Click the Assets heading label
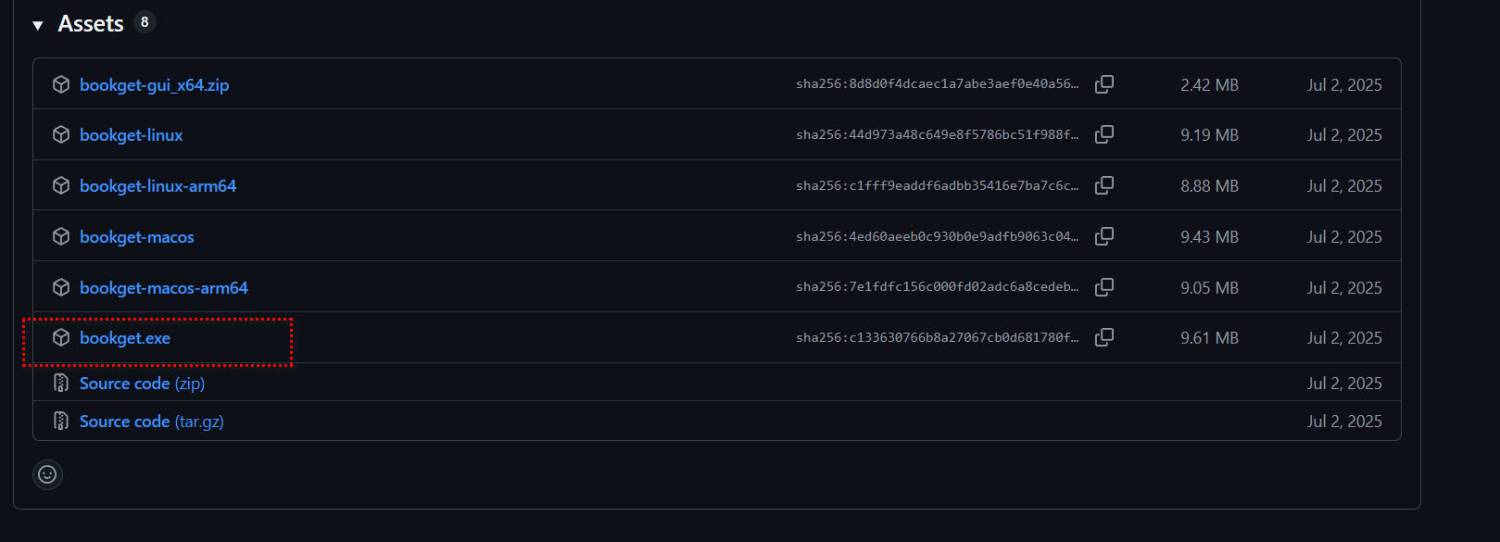The width and height of the screenshot is (1500, 542). (x=90, y=24)
